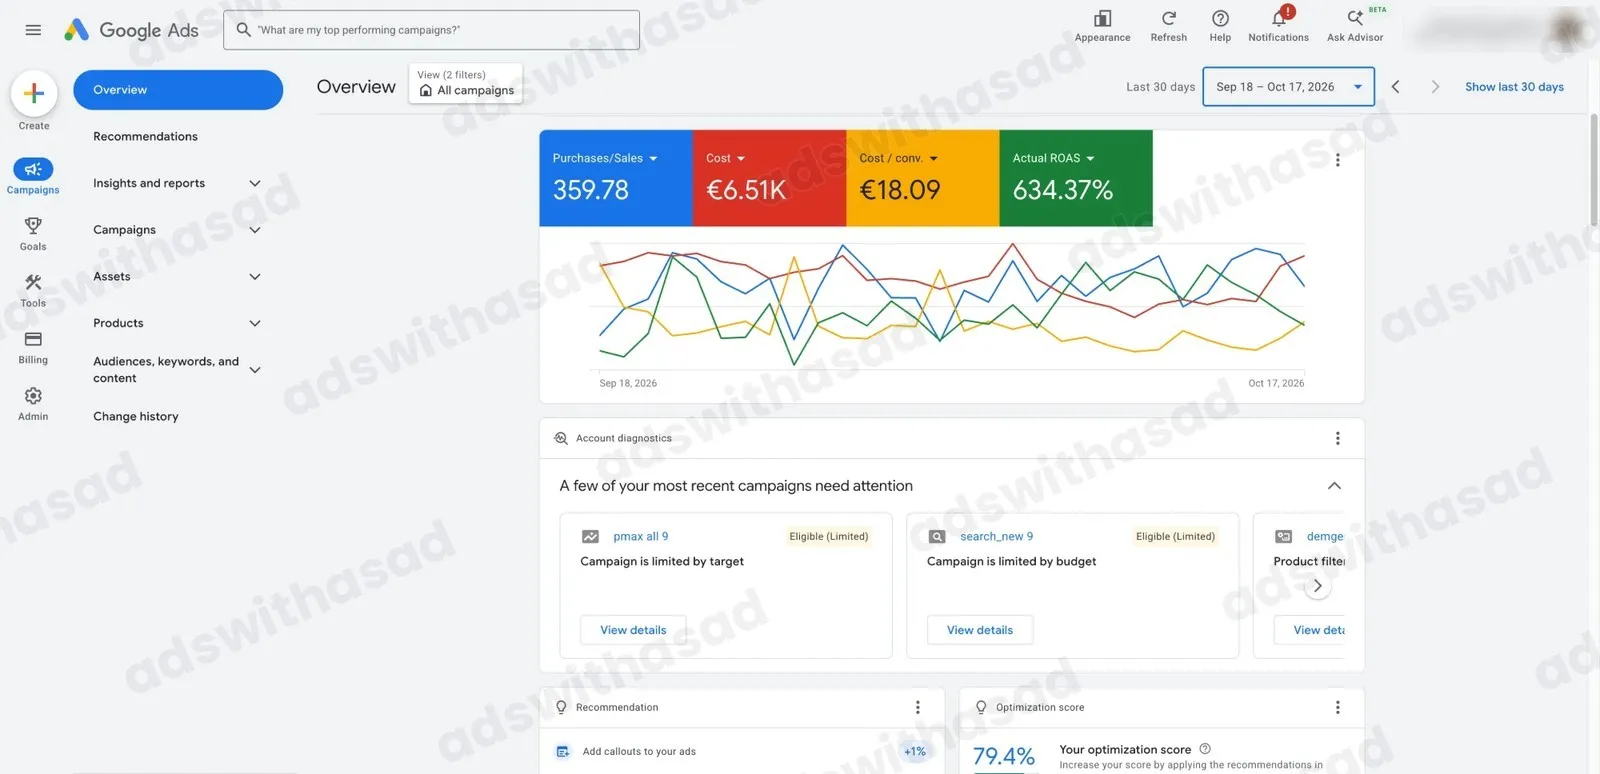The image size is (1600, 774).
Task: Open Recommendation card more options menu
Action: click(x=917, y=707)
